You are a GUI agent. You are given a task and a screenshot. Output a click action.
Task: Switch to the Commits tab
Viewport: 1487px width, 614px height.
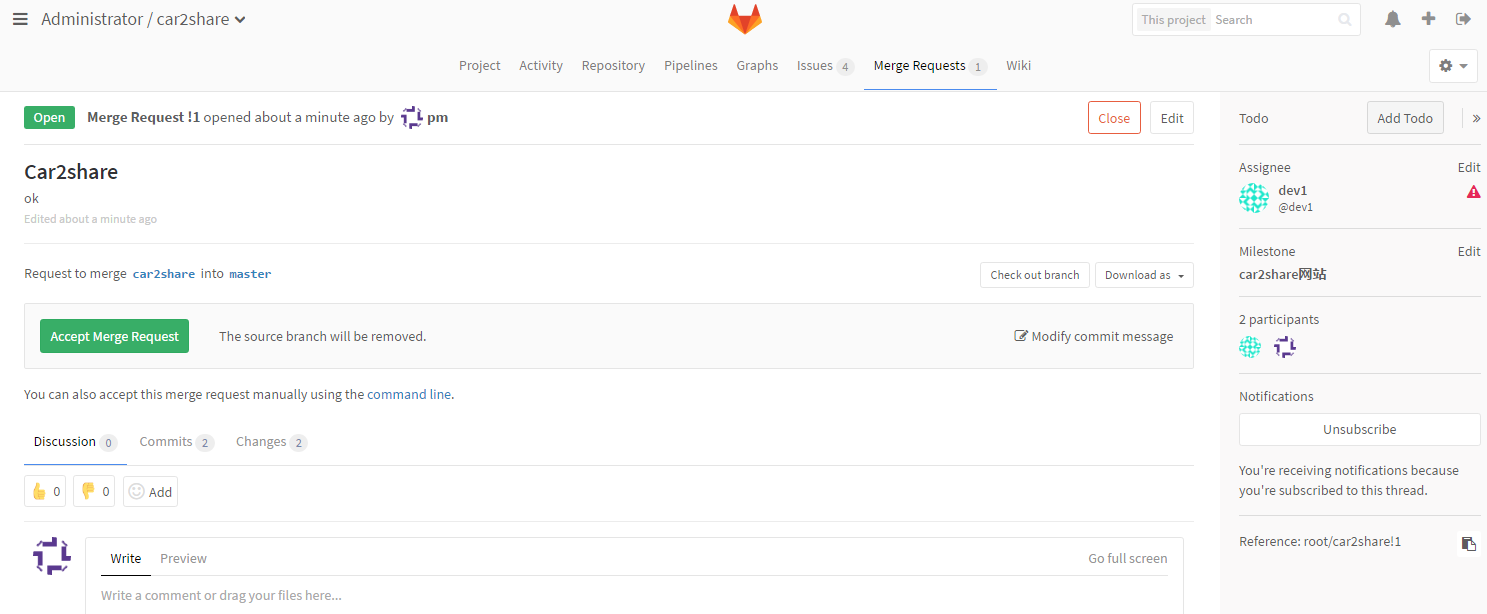point(176,442)
